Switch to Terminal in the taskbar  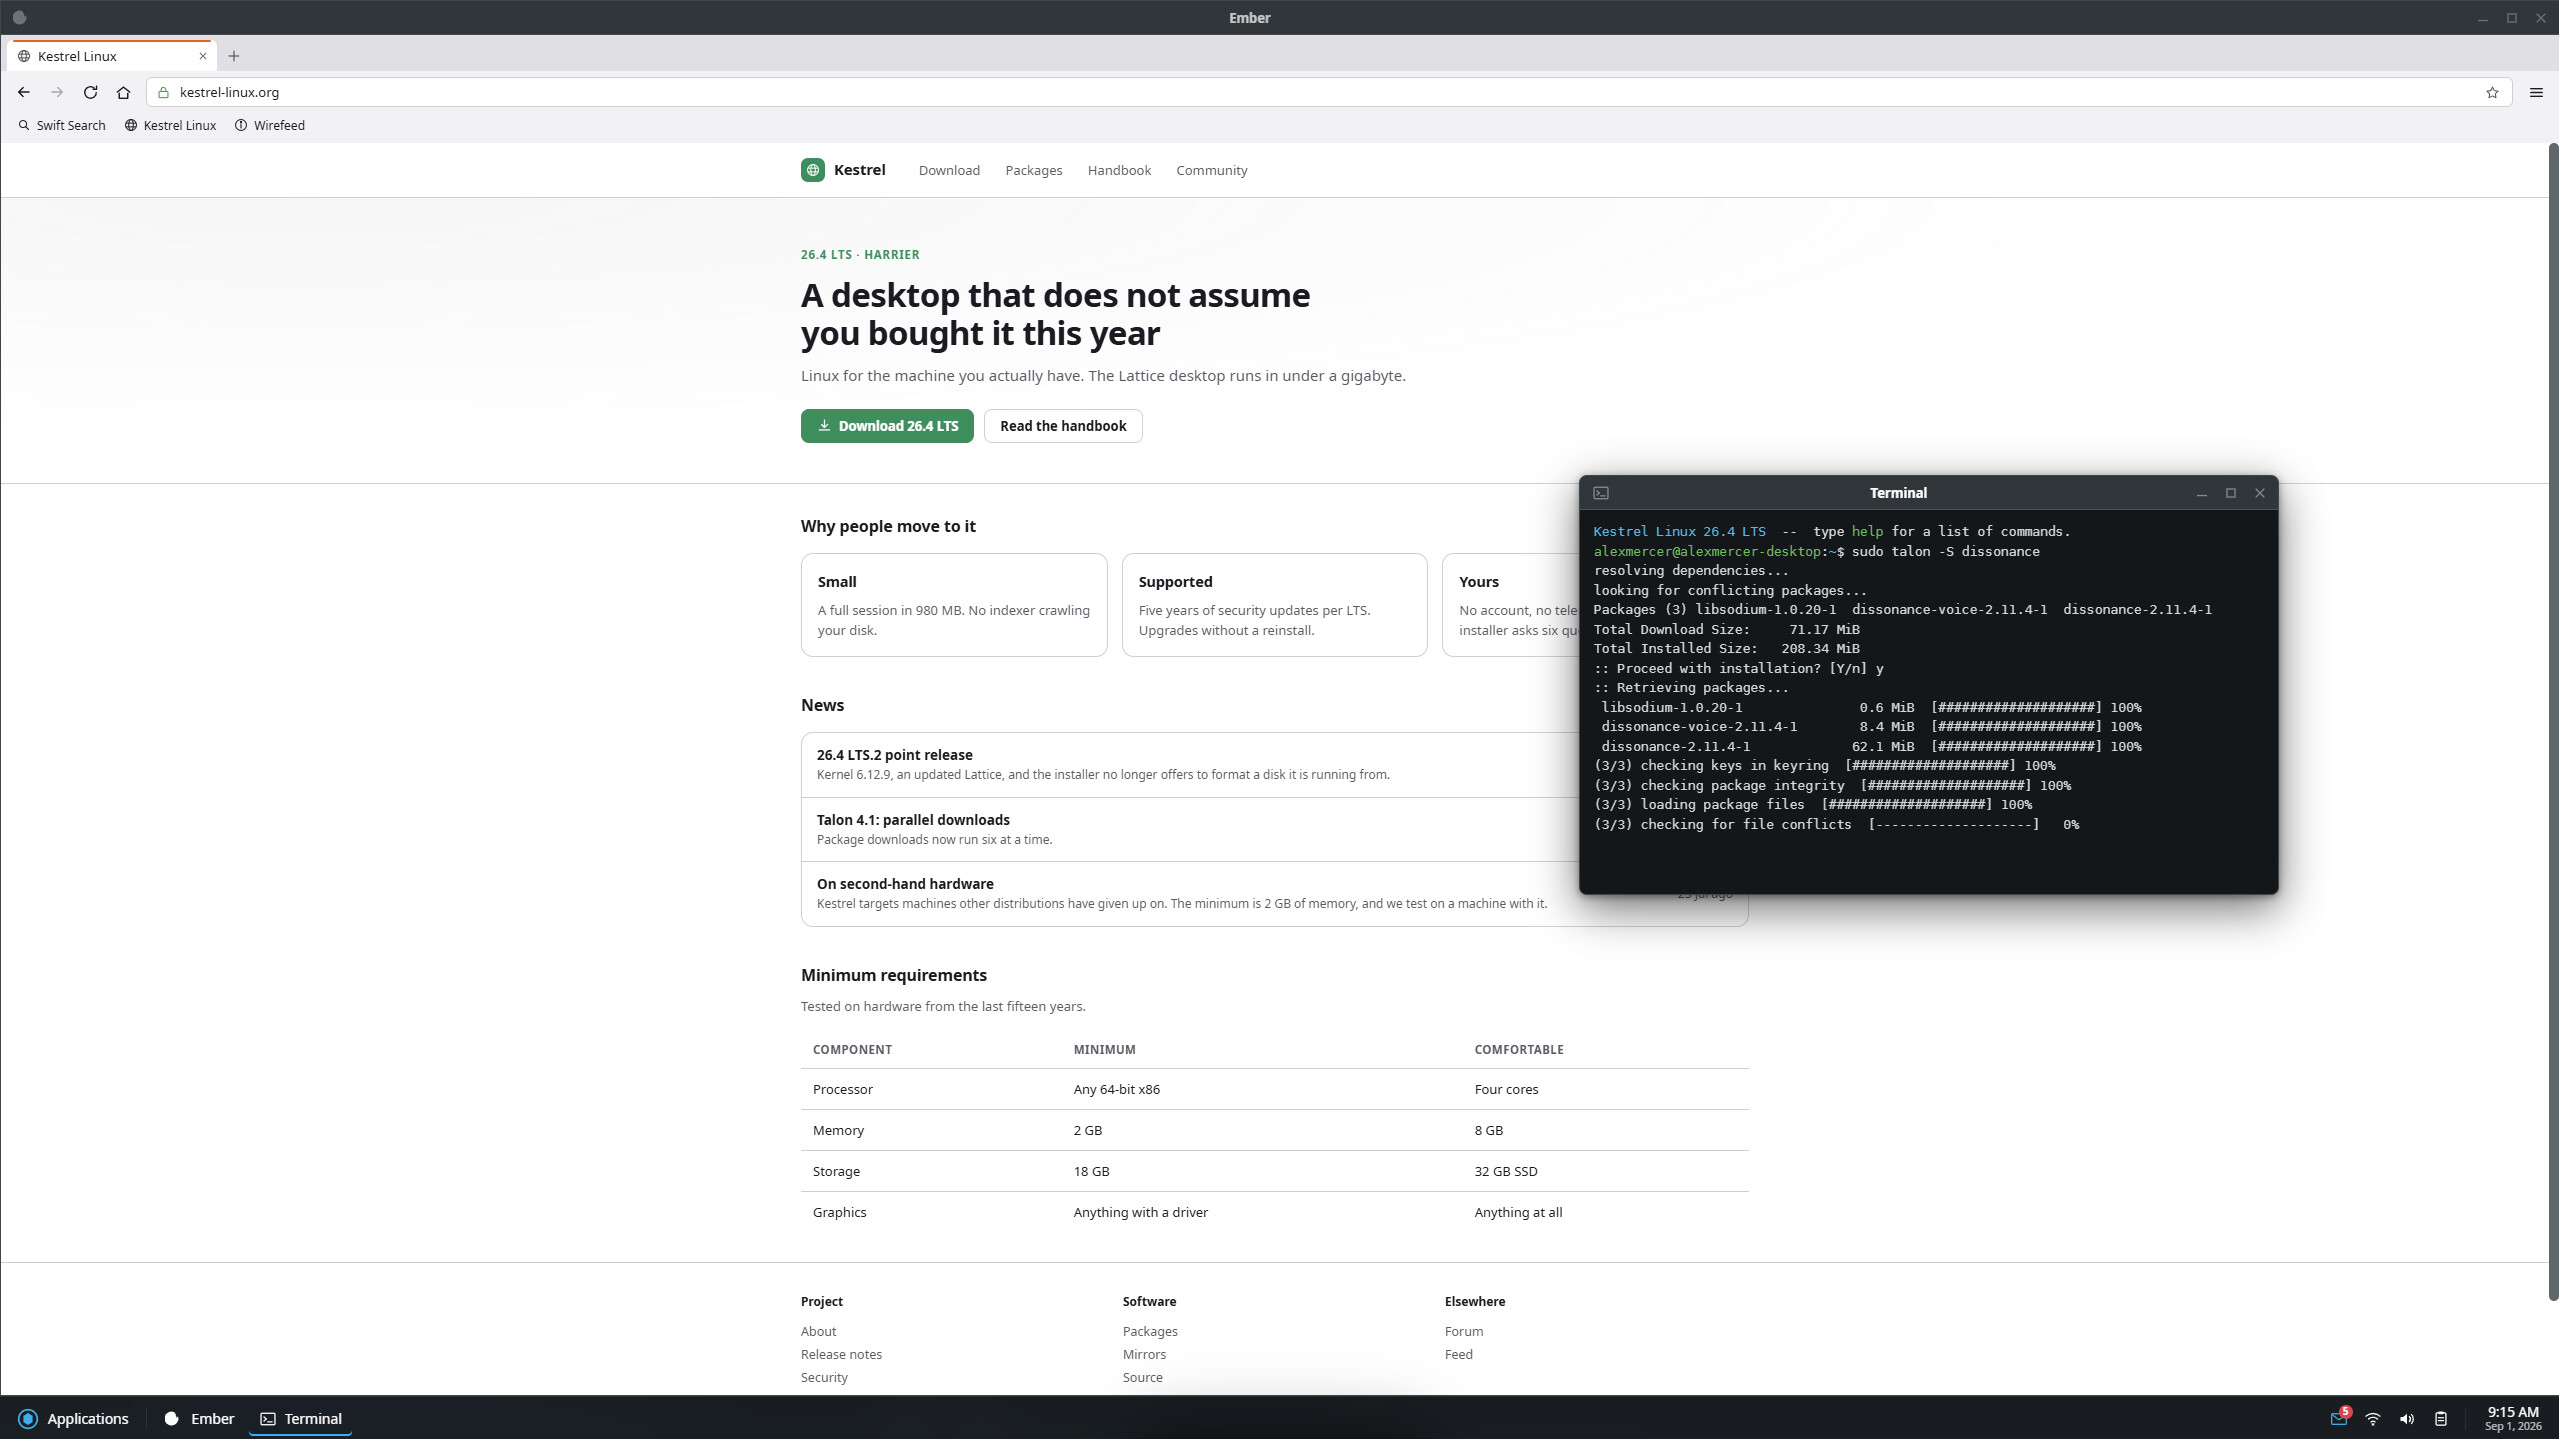pyautogui.click(x=300, y=1418)
